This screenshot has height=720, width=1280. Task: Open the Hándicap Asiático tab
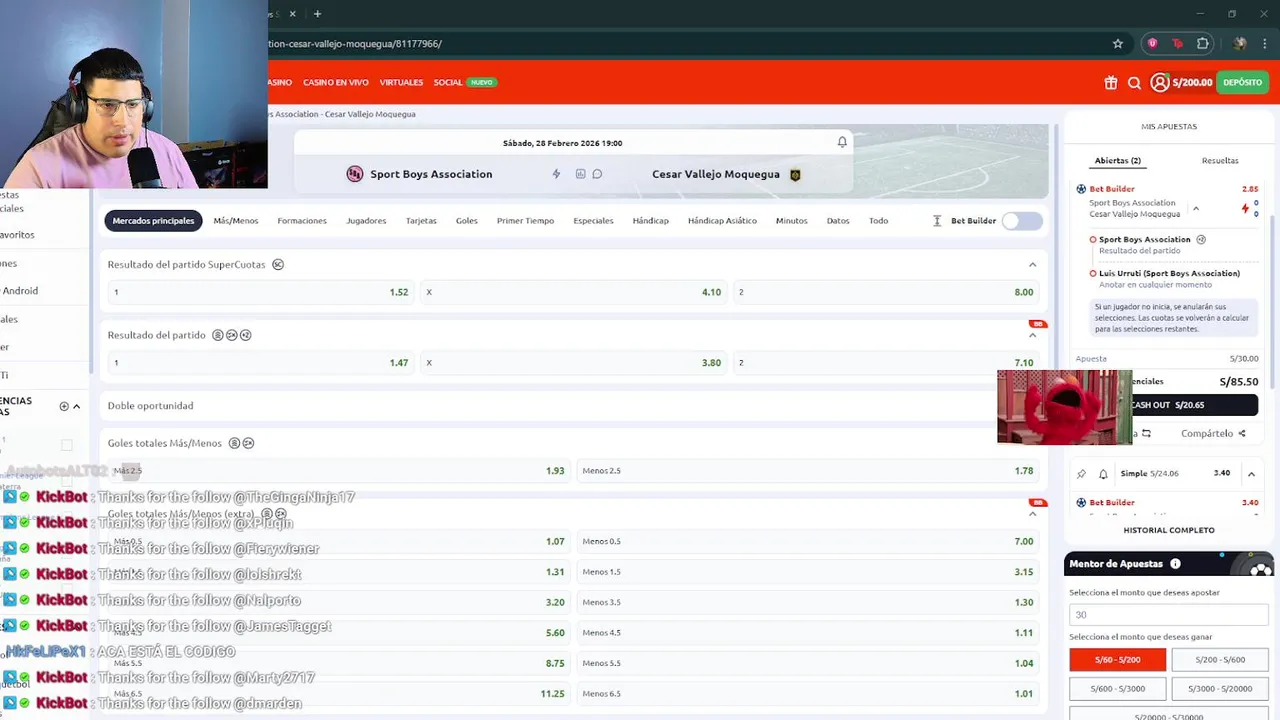722,221
